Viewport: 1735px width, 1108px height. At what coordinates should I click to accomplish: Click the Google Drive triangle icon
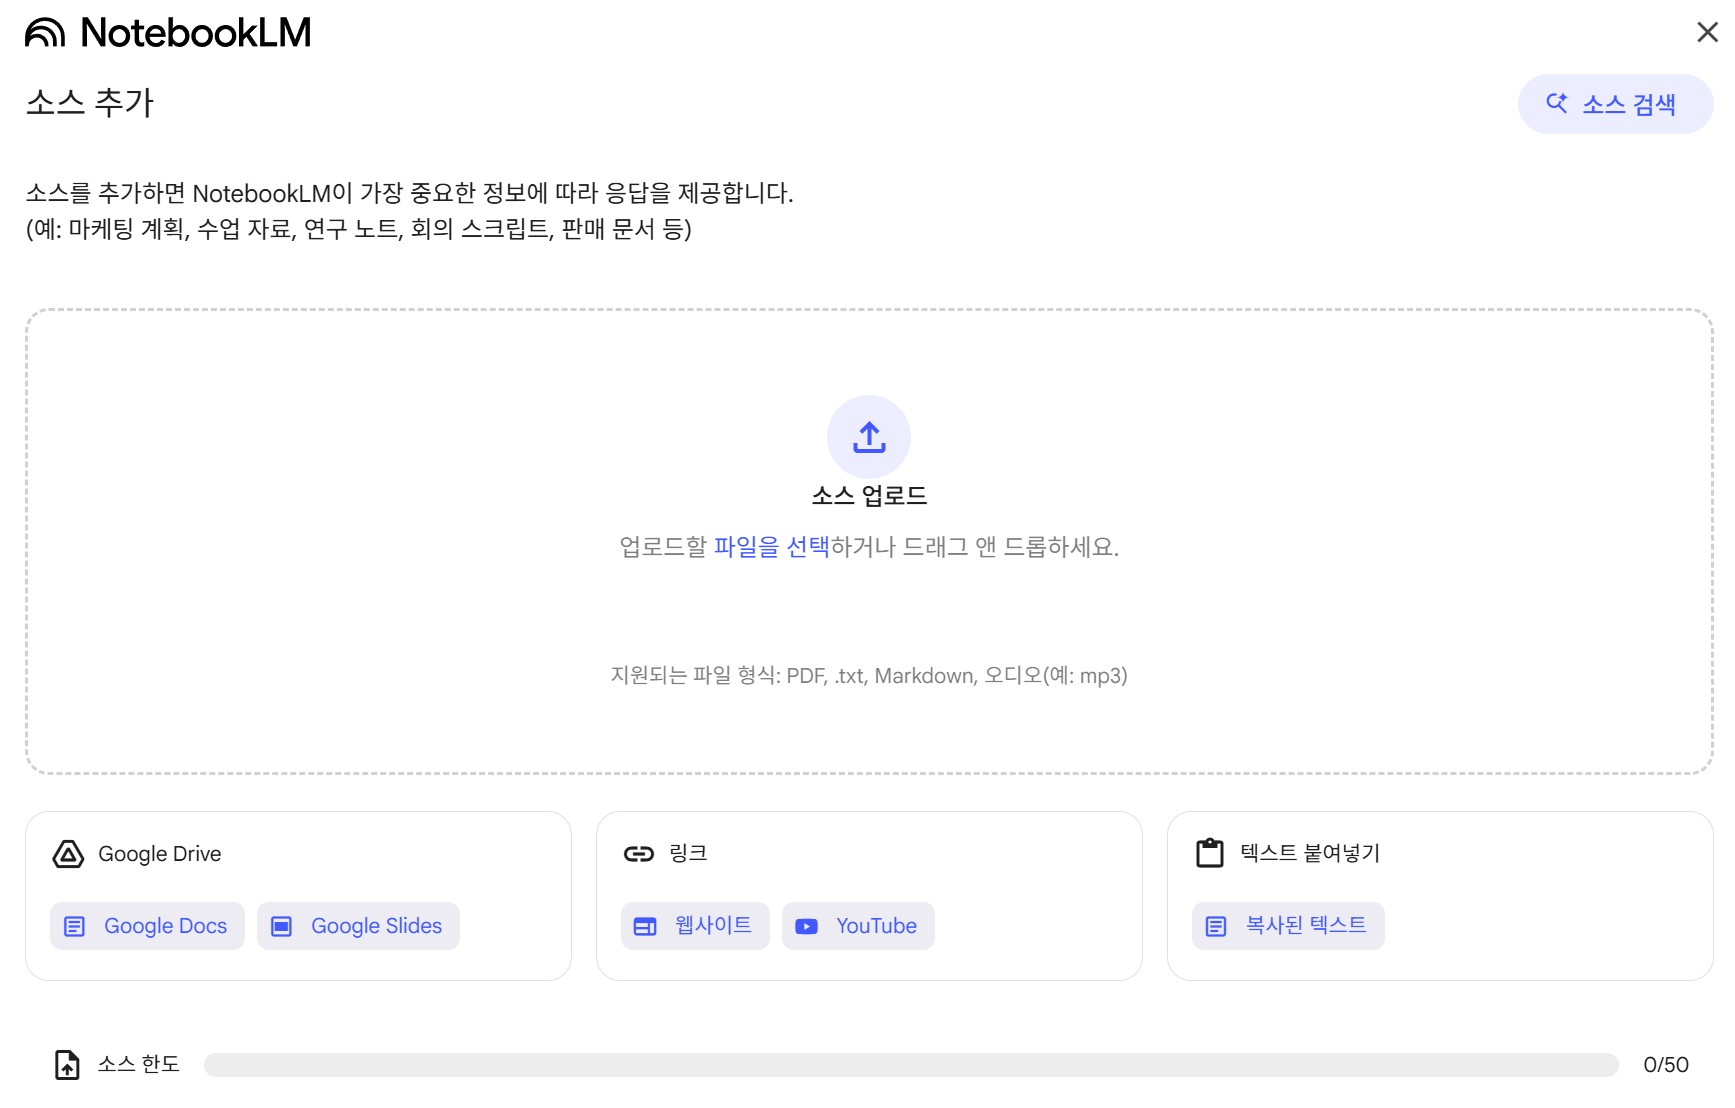point(67,853)
